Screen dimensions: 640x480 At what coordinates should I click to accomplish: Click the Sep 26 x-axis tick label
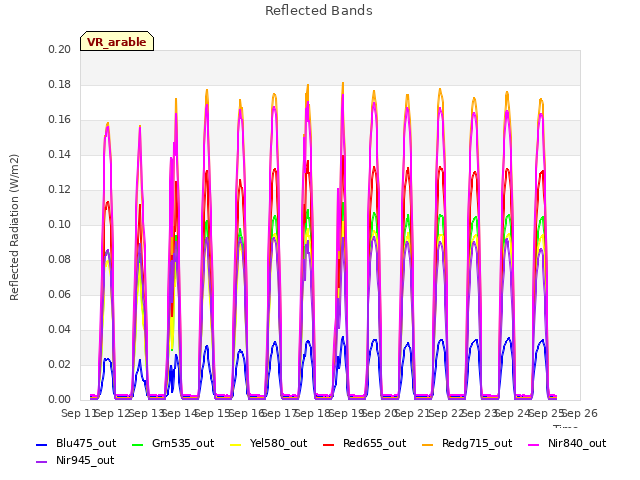[x=580, y=413]
